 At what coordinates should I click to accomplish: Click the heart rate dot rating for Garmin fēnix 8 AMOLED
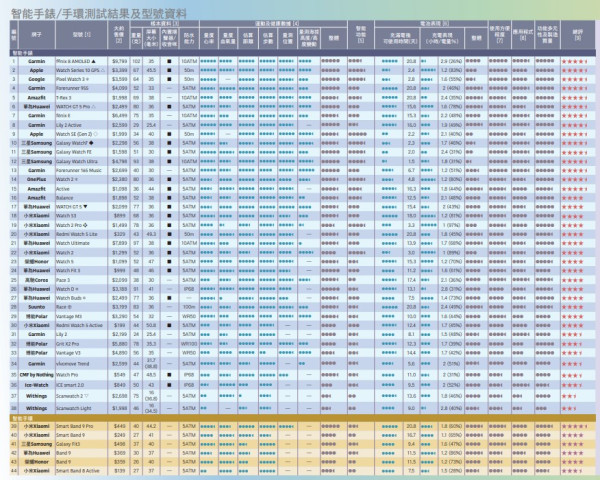pyautogui.click(x=208, y=61)
